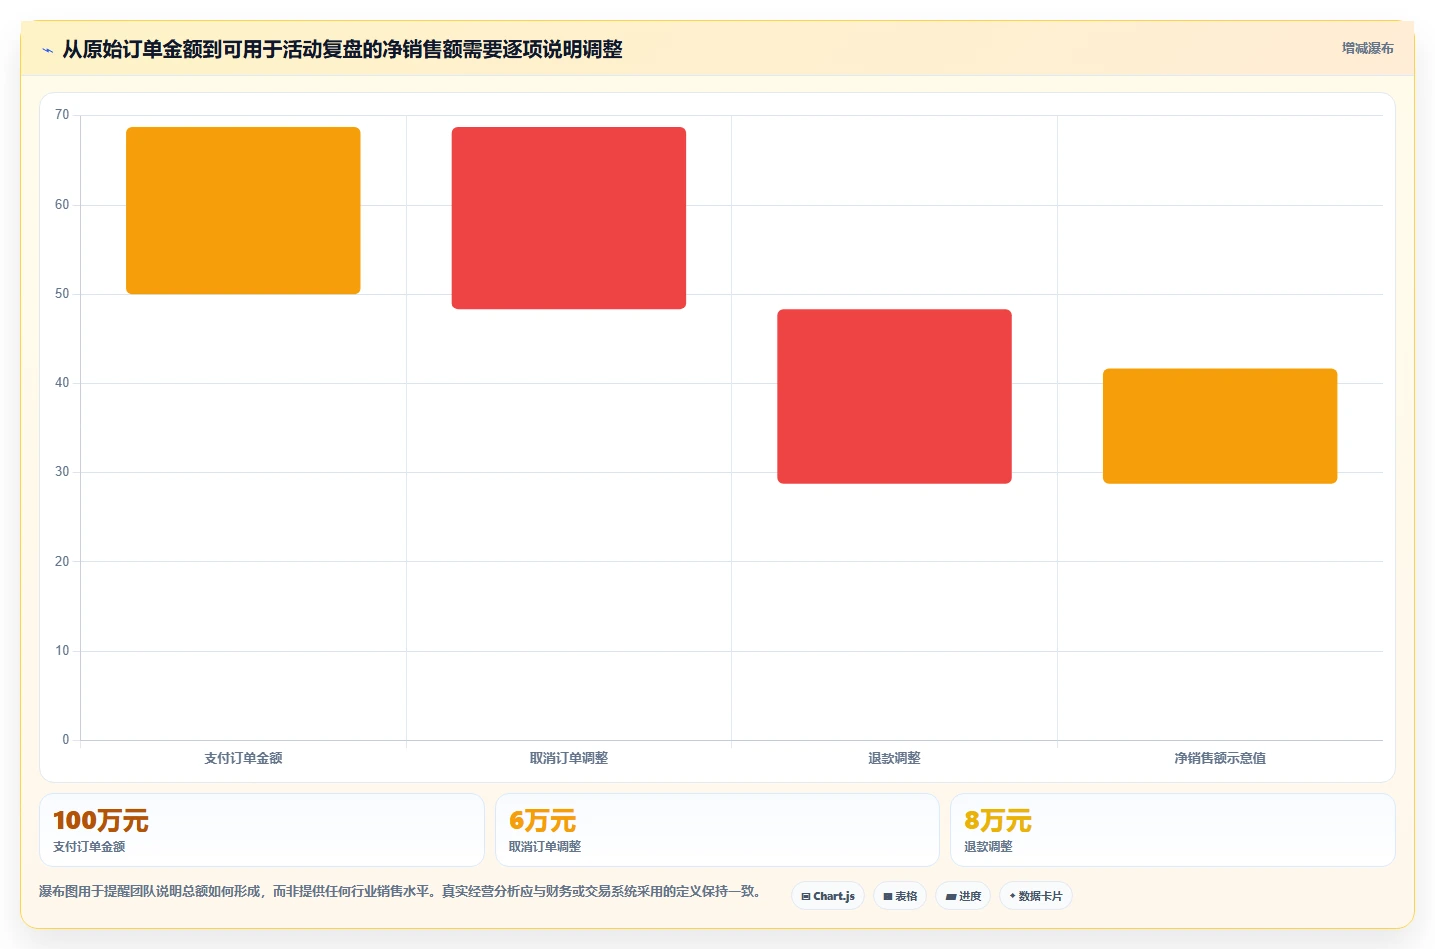Click the 6万元 value card
The image size is (1435, 949).
(717, 830)
